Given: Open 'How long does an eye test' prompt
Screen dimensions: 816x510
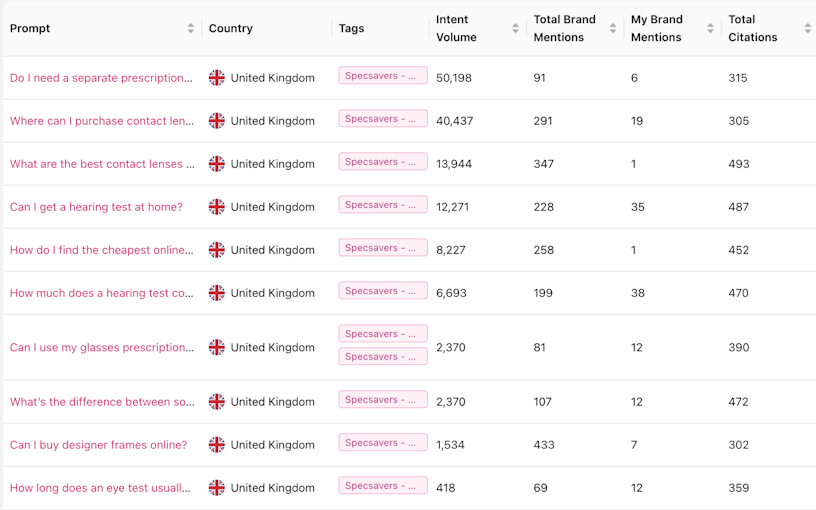Looking at the screenshot, I should tap(100, 488).
